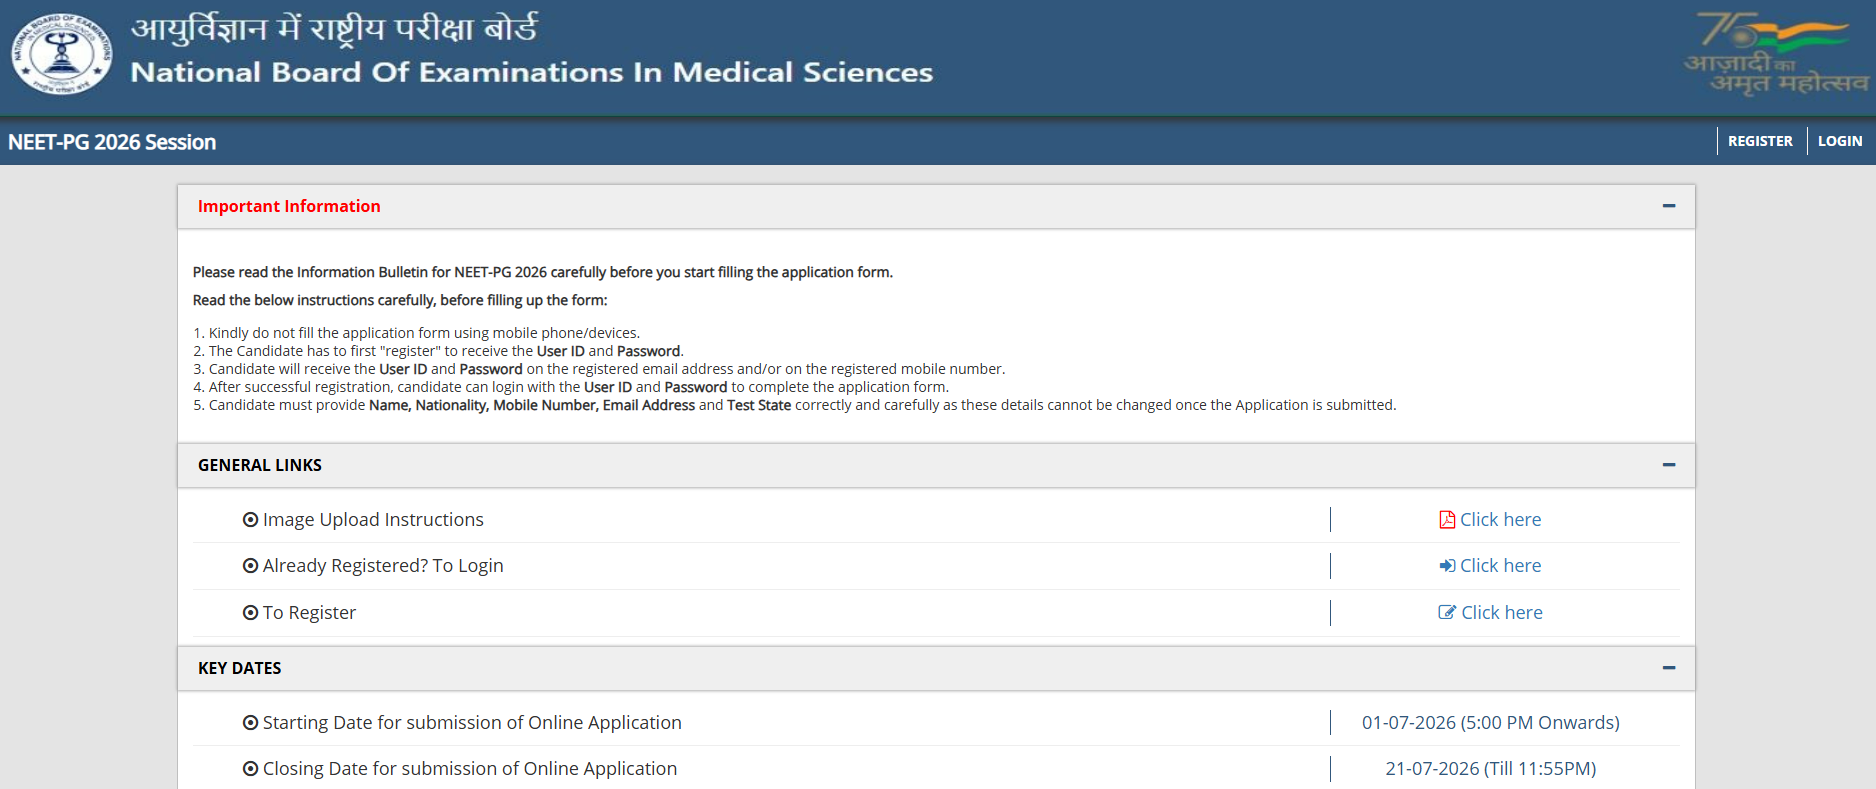Click the Please read the Information Bulletin sentence
The width and height of the screenshot is (1876, 789).
pyautogui.click(x=543, y=272)
